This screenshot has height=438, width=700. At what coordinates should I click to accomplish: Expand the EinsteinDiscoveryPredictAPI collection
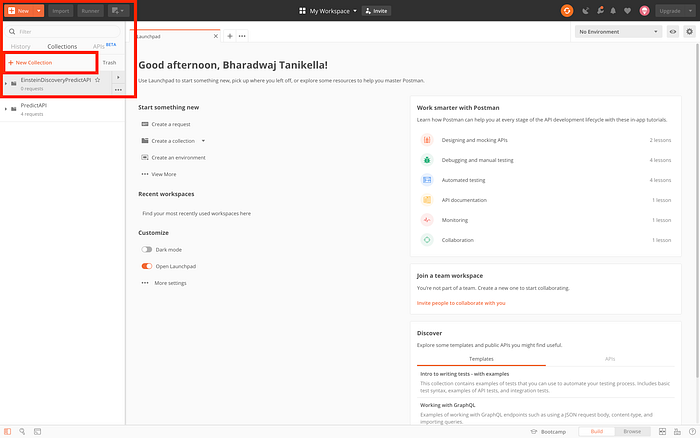coord(6,83)
